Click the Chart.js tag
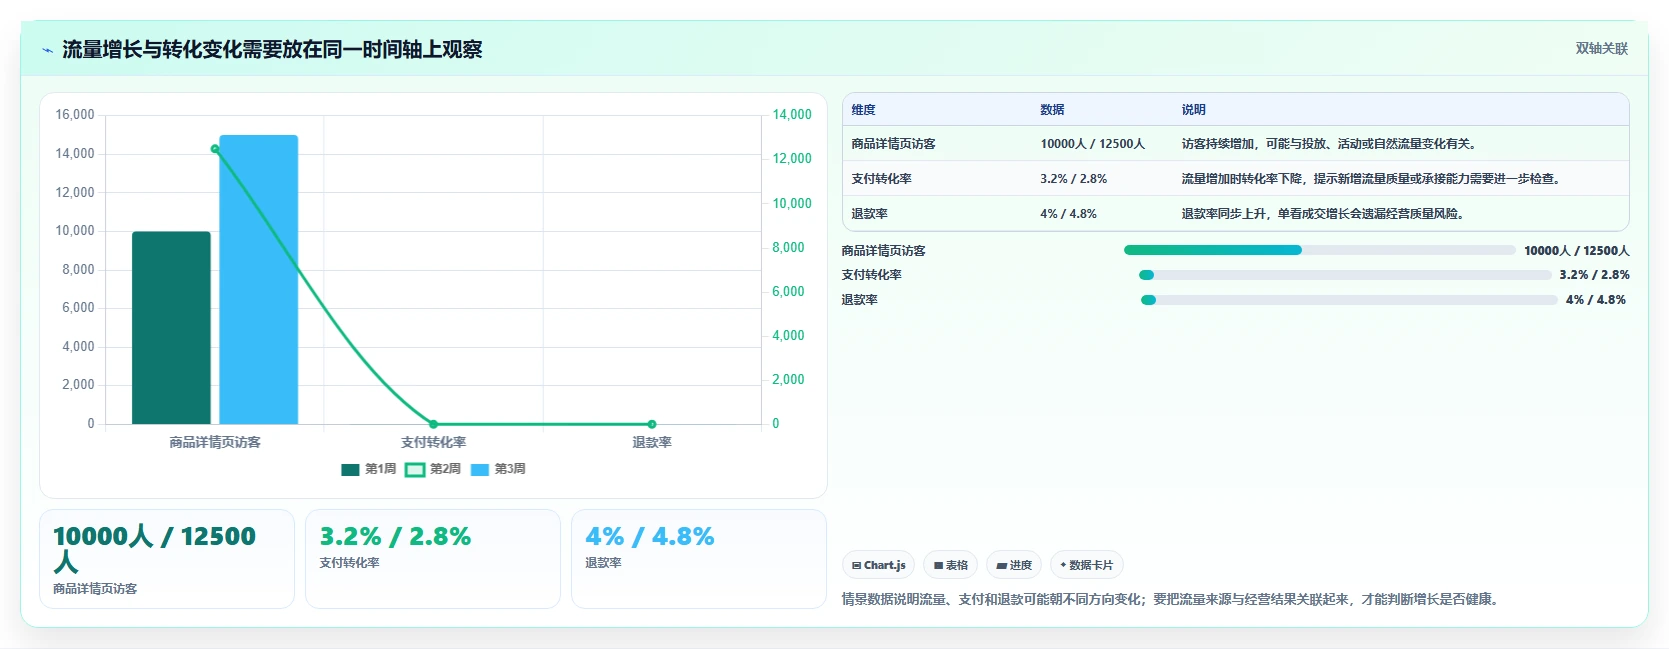 (x=878, y=565)
